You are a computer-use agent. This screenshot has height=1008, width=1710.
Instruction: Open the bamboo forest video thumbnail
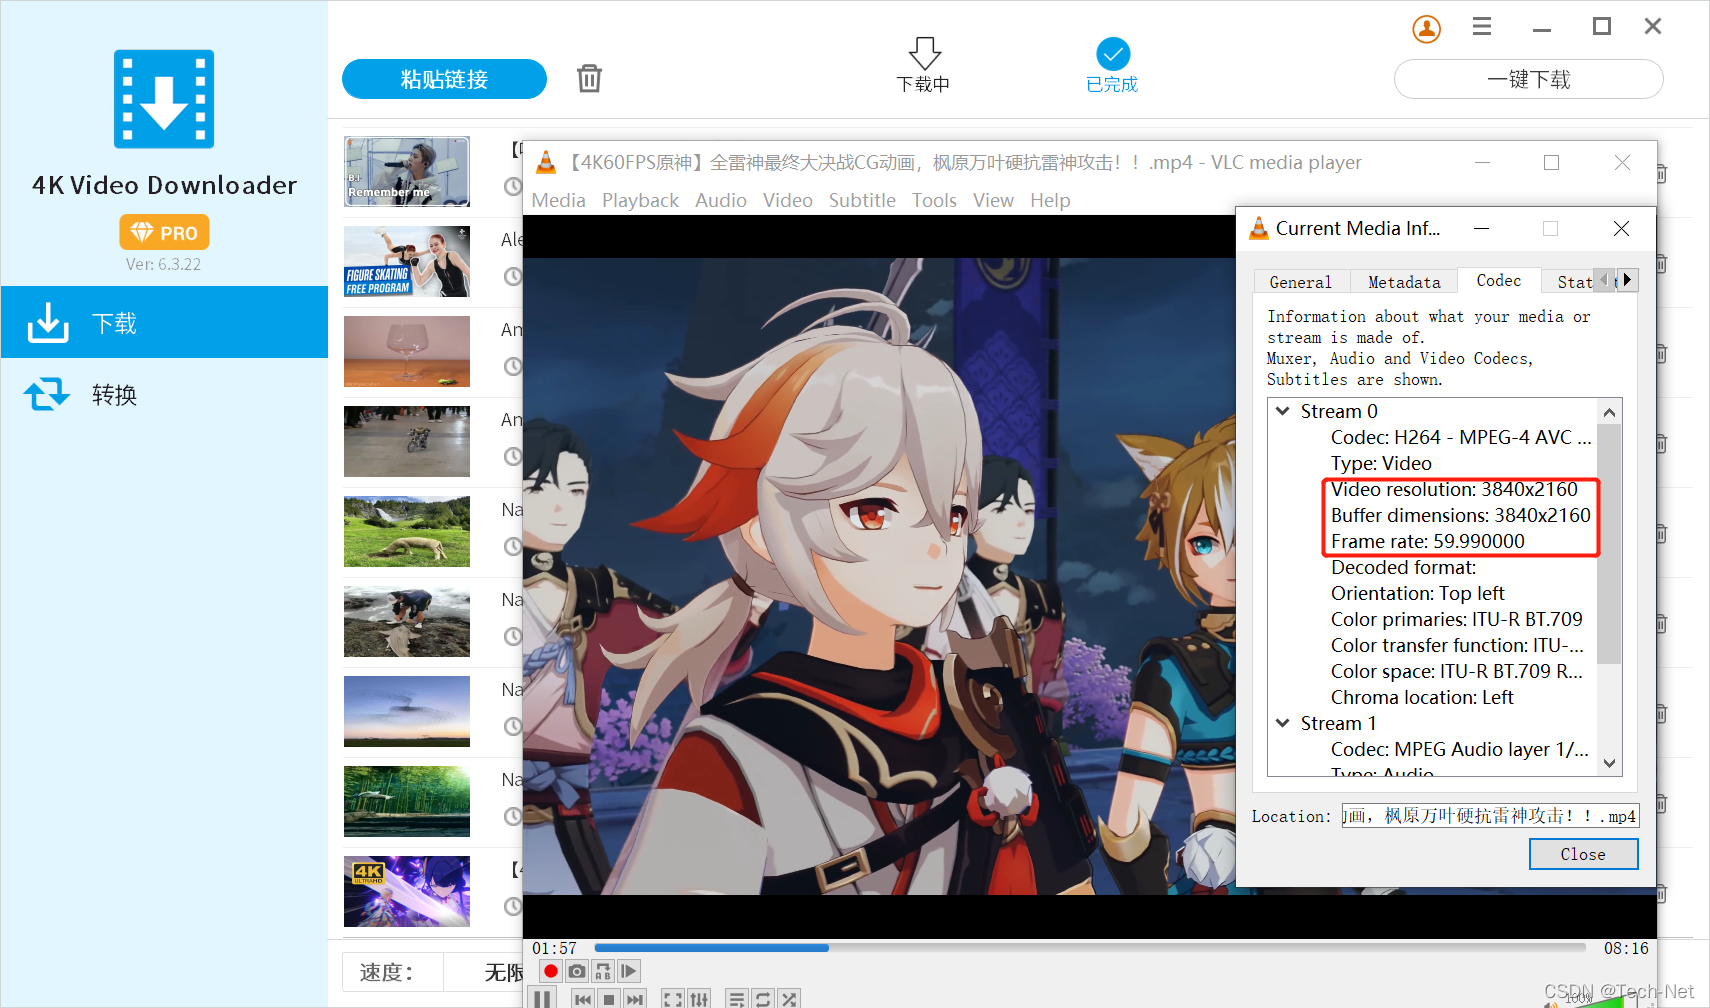407,802
